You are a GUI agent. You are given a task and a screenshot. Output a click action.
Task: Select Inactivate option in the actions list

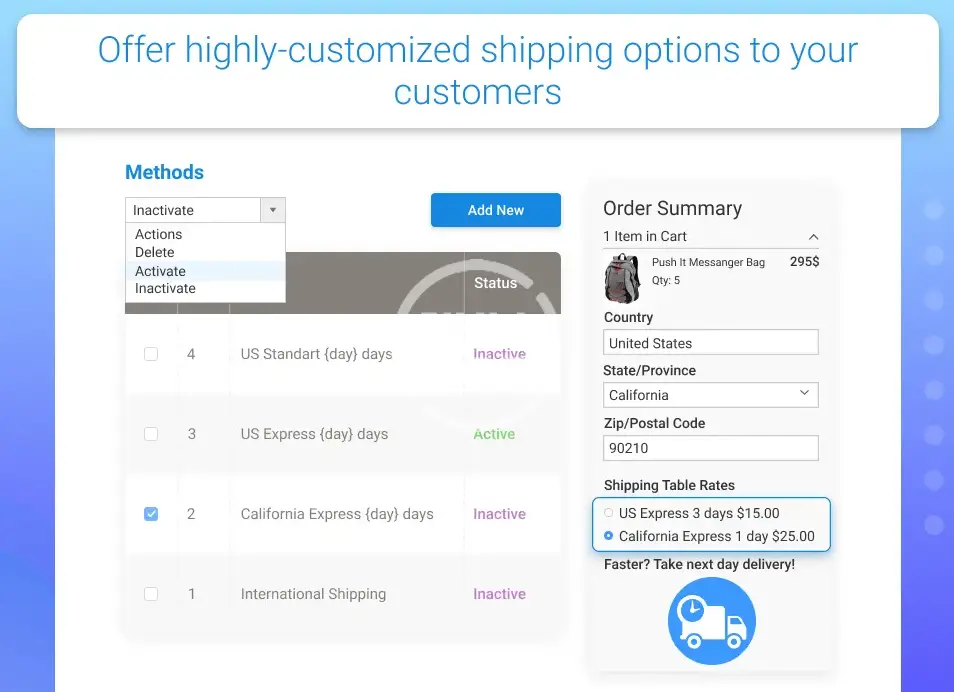tap(166, 288)
